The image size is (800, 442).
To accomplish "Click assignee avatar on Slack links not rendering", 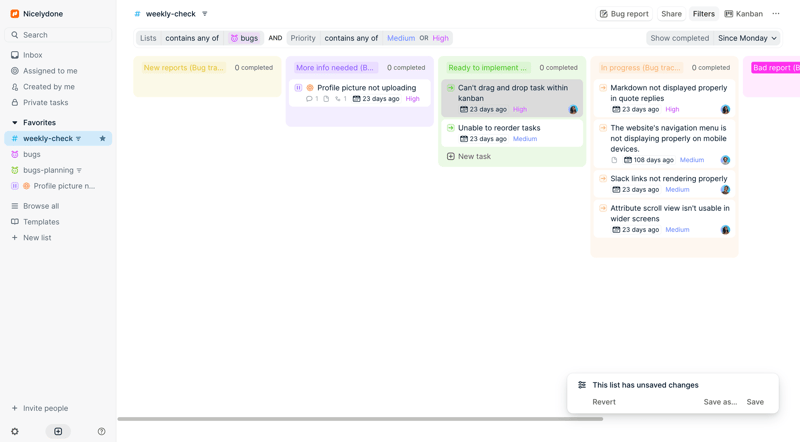I will point(725,189).
